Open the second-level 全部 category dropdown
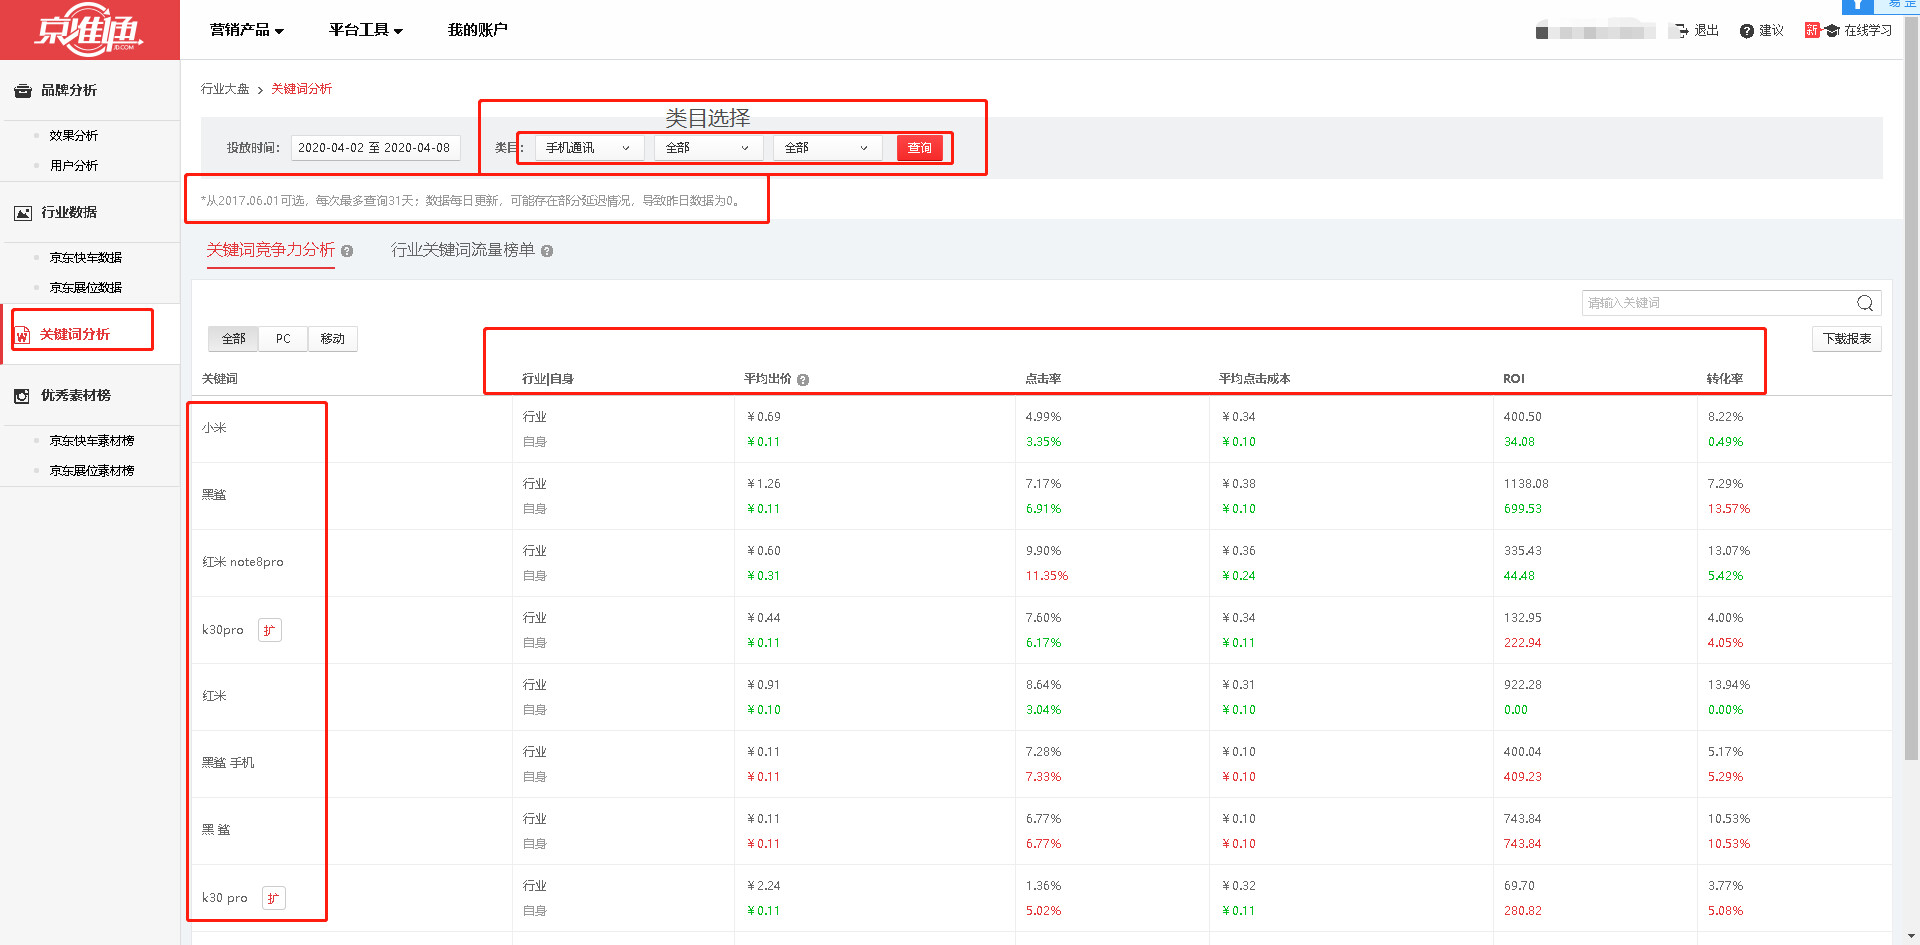 (708, 148)
